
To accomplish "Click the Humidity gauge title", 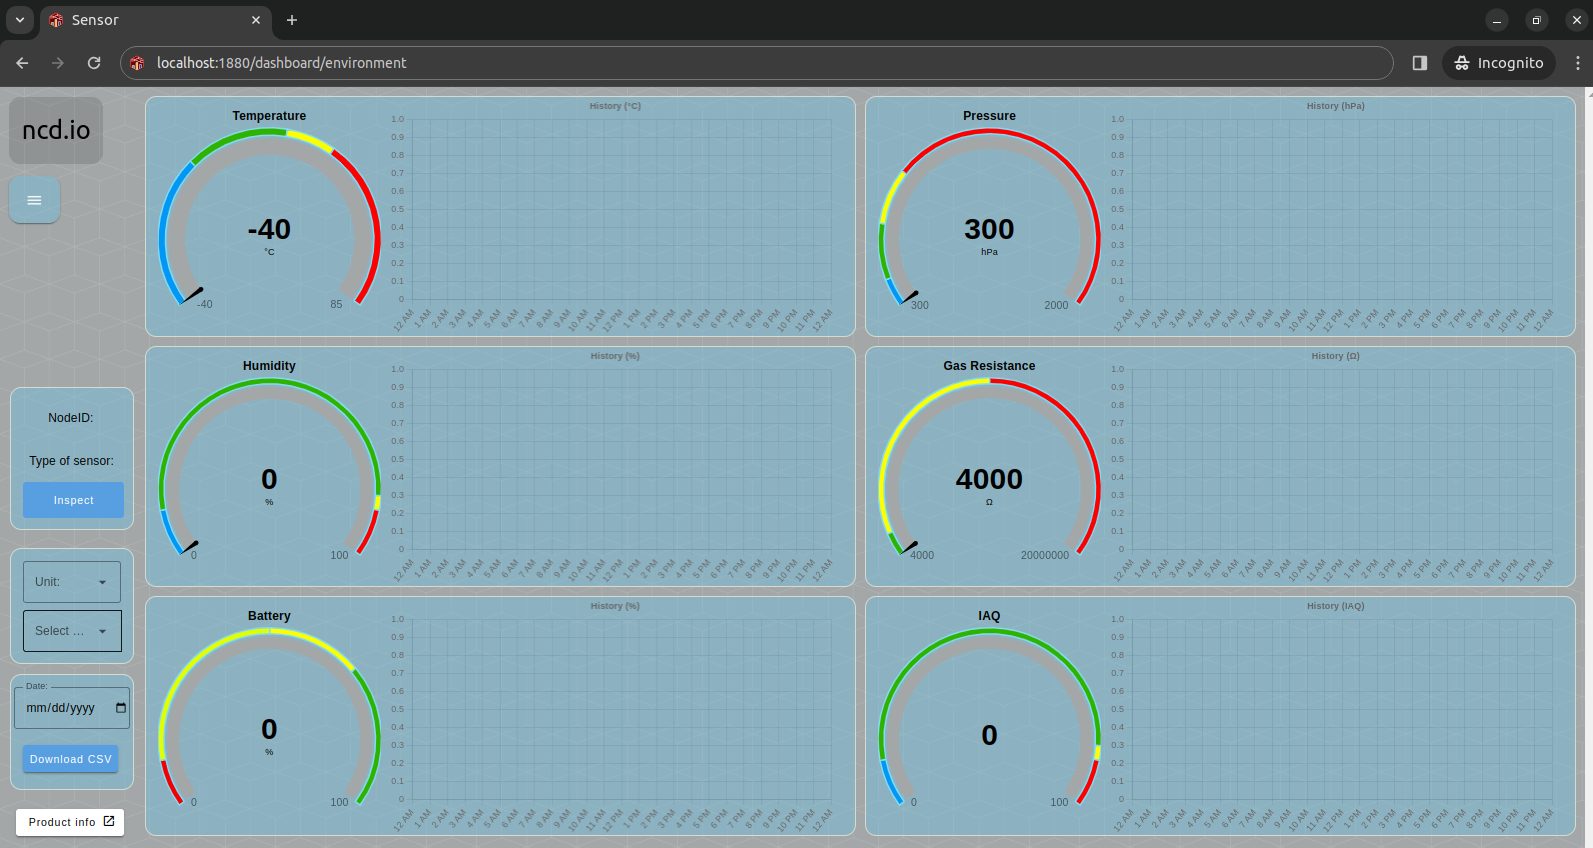I will tap(269, 366).
